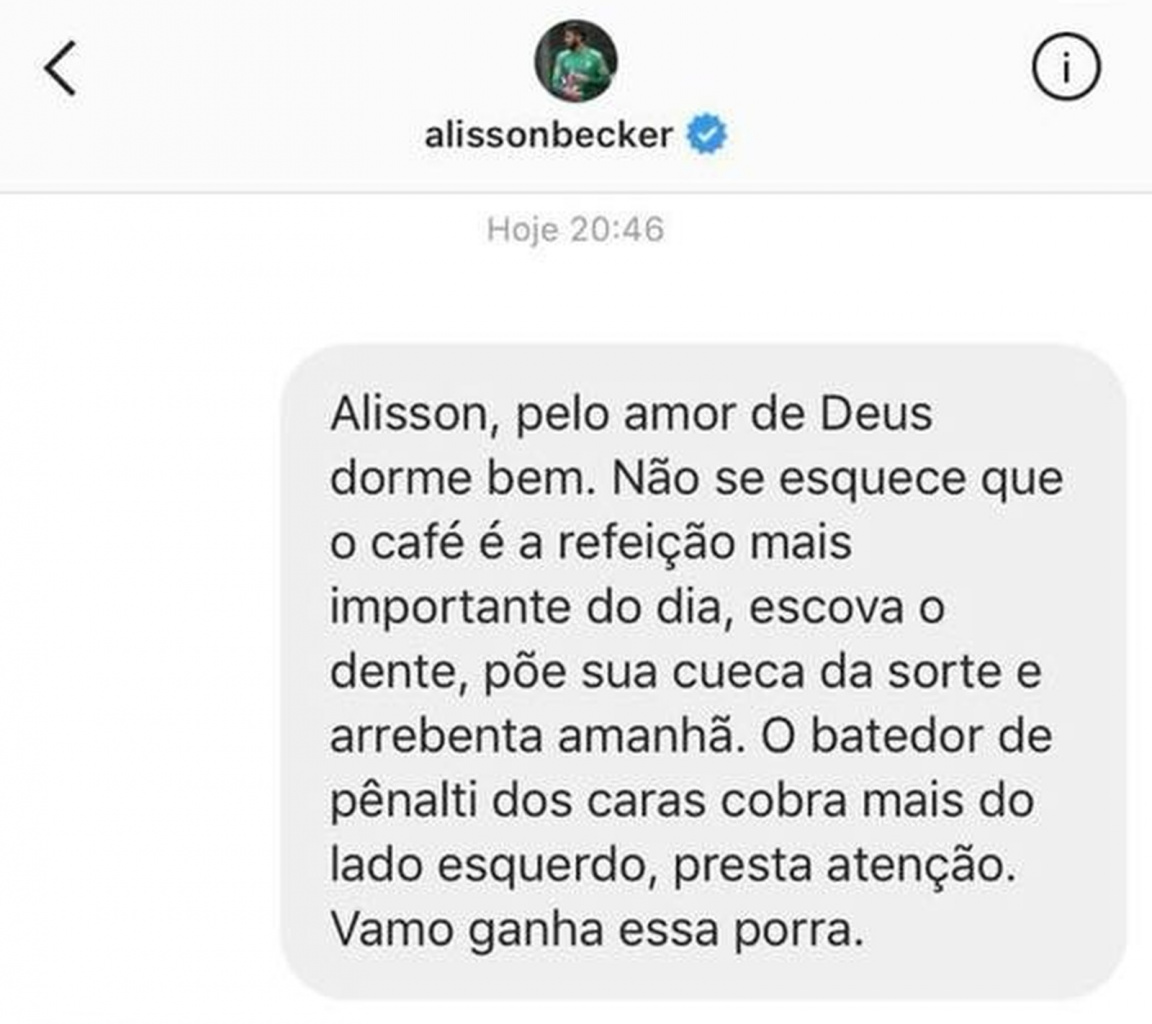
Task: Click the sentence "Vamo ganha essa porra."
Action: [x=597, y=930]
